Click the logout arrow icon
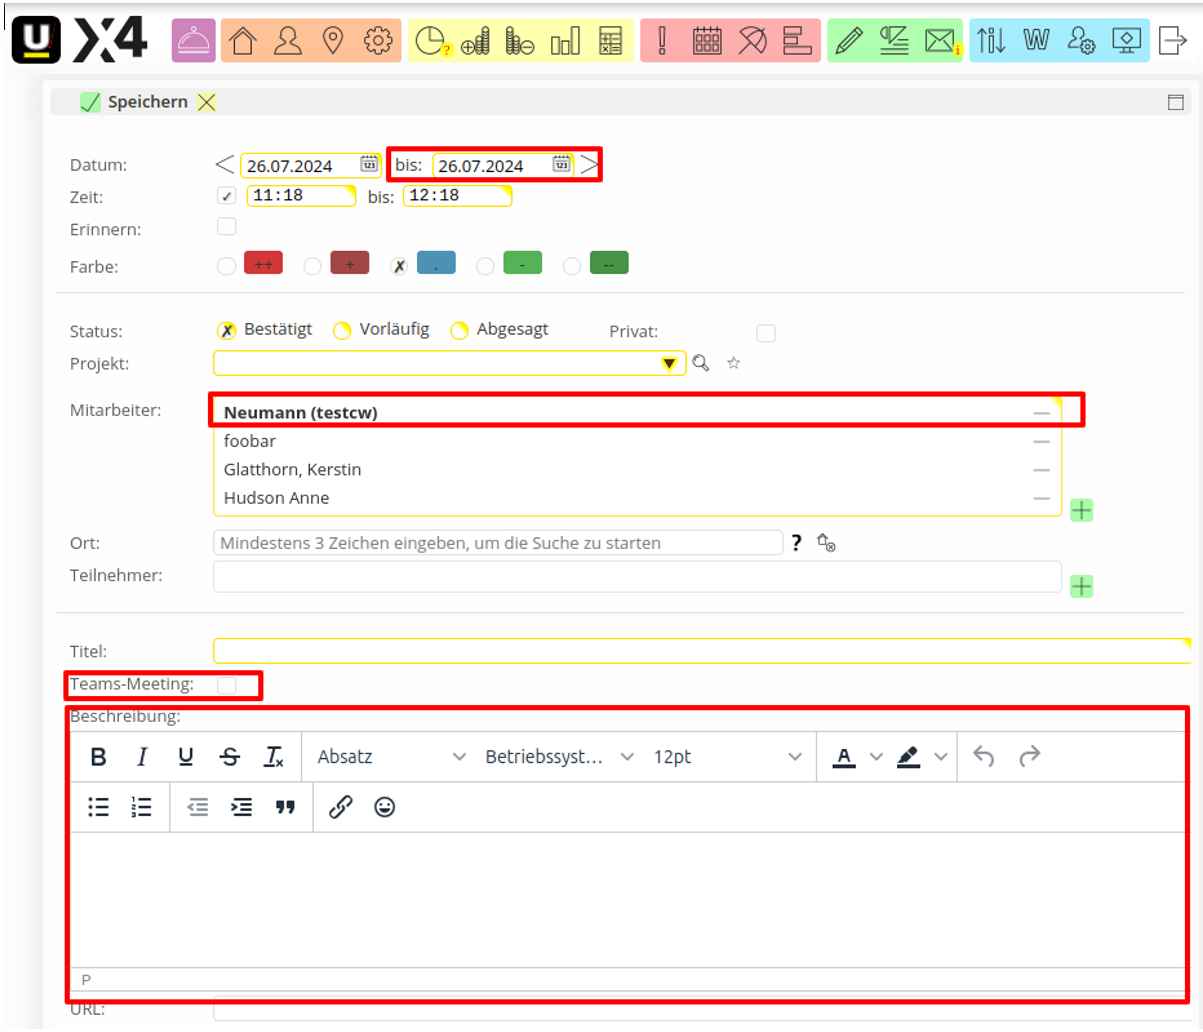Screen dimensions: 1203x1032 pyautogui.click(x=1173, y=41)
